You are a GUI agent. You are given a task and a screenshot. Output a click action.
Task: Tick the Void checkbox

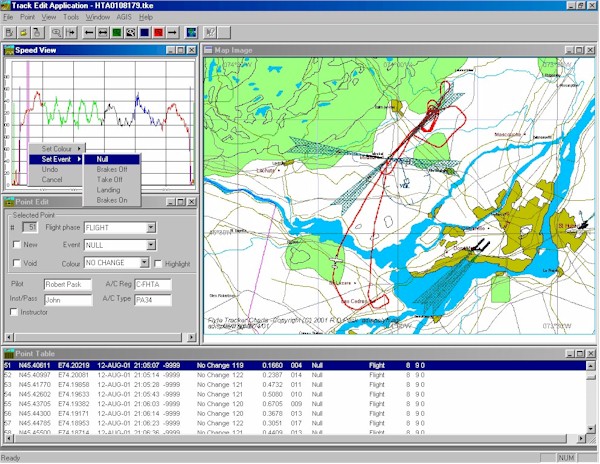point(16,263)
